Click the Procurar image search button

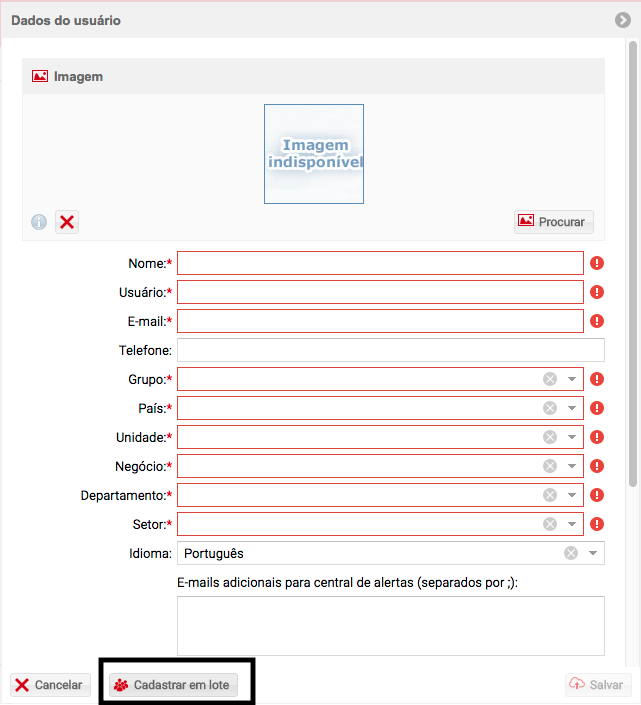(554, 222)
